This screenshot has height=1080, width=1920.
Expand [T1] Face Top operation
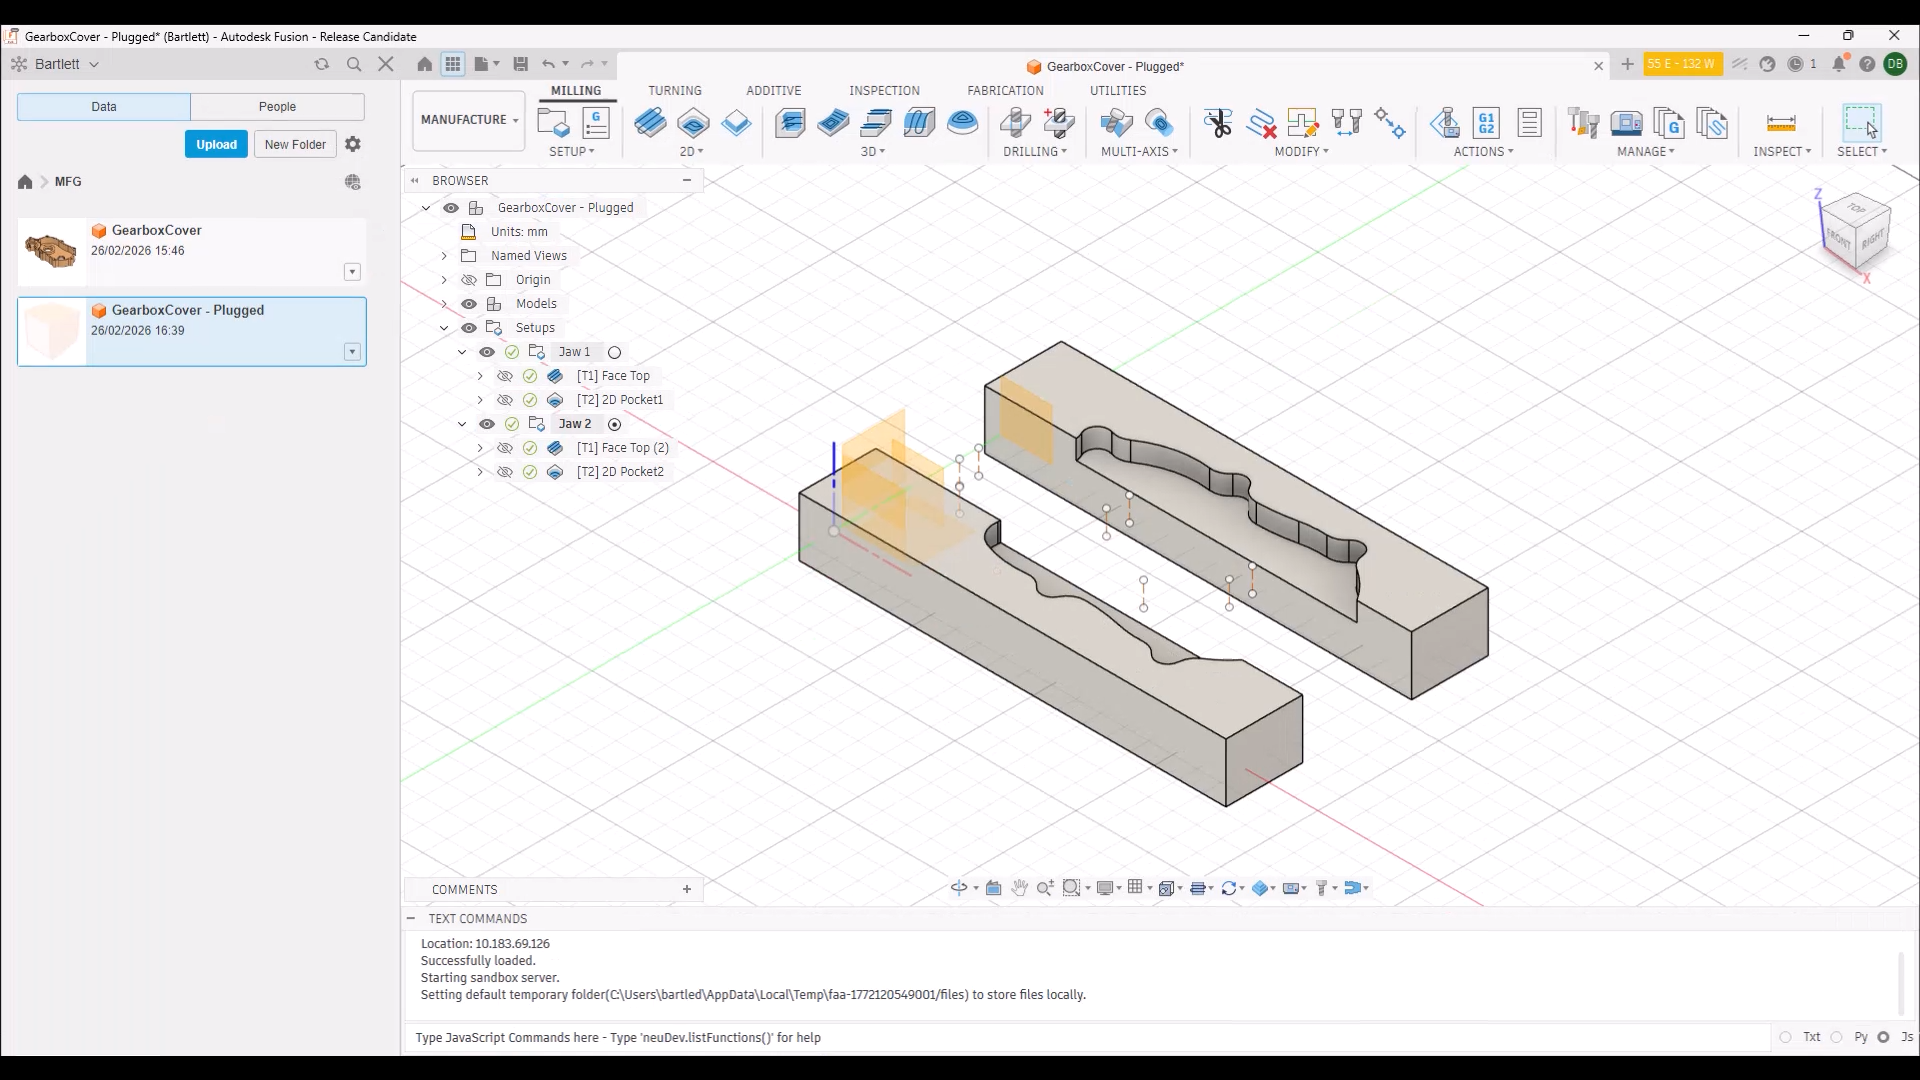pyautogui.click(x=480, y=376)
